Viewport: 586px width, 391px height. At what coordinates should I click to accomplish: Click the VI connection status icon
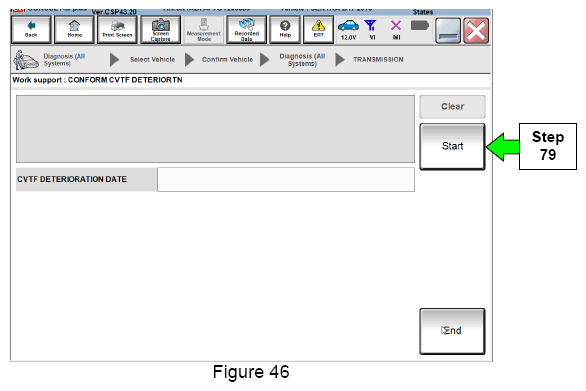click(371, 30)
